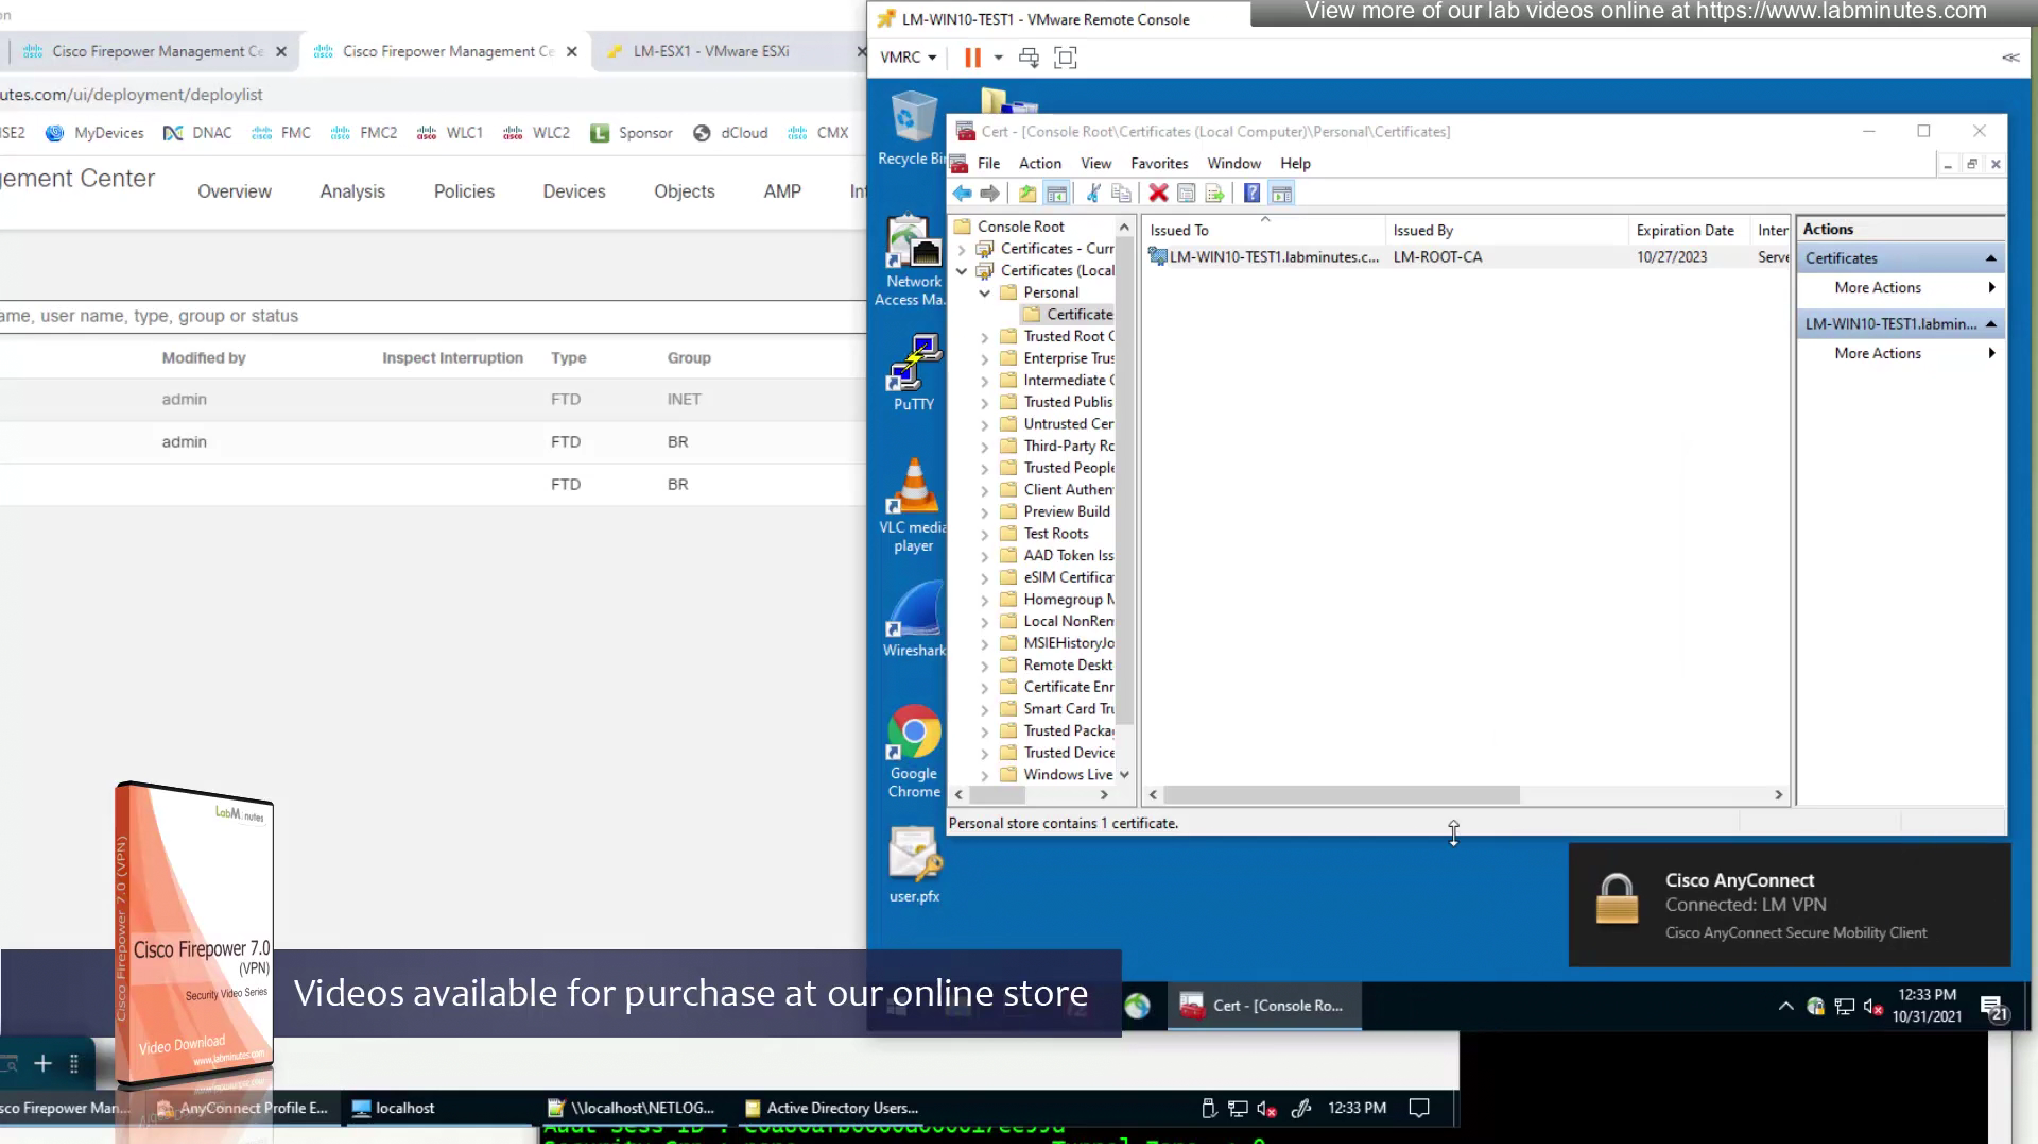2038x1144 pixels.
Task: Expand the Trusted Root folder node
Action: tap(984, 337)
